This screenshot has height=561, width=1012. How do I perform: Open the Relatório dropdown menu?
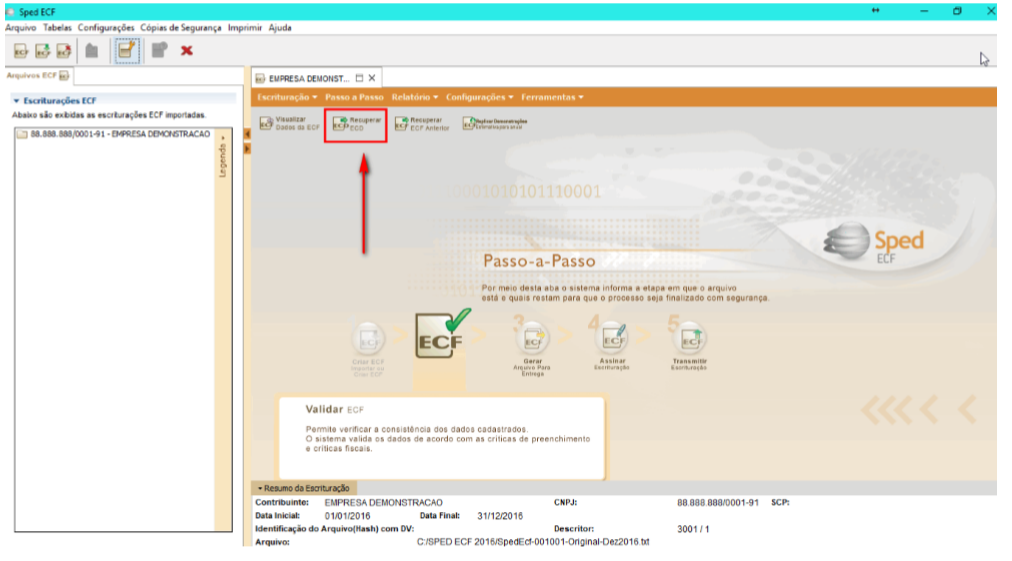coord(415,97)
